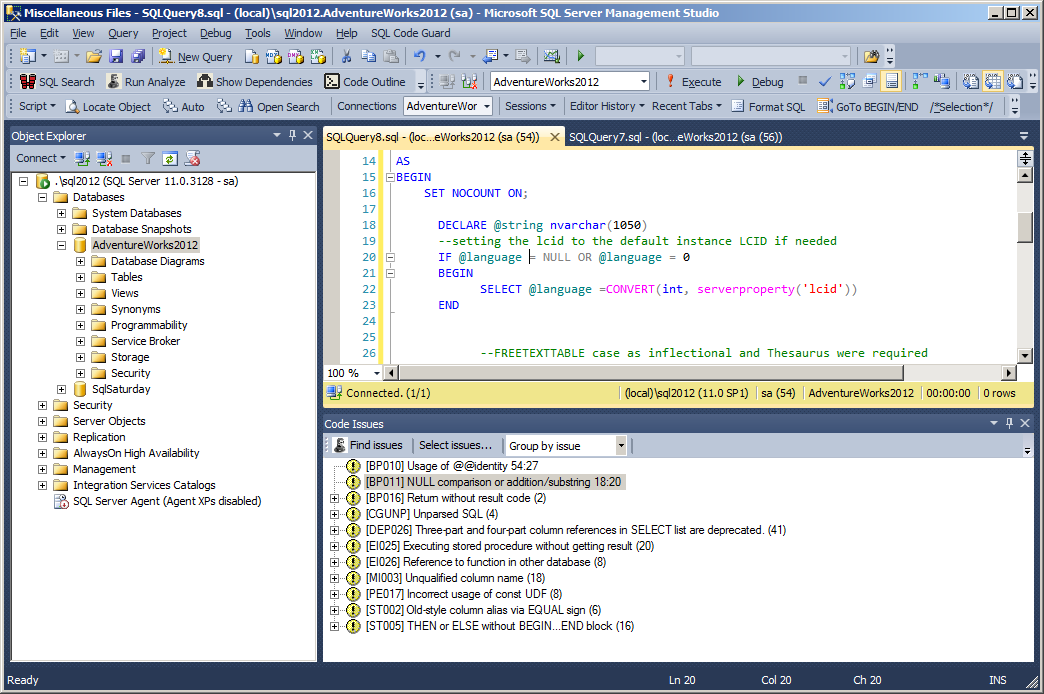The width and height of the screenshot is (1044, 694).
Task: Open the Group by issue dropdown
Action: (x=621, y=446)
